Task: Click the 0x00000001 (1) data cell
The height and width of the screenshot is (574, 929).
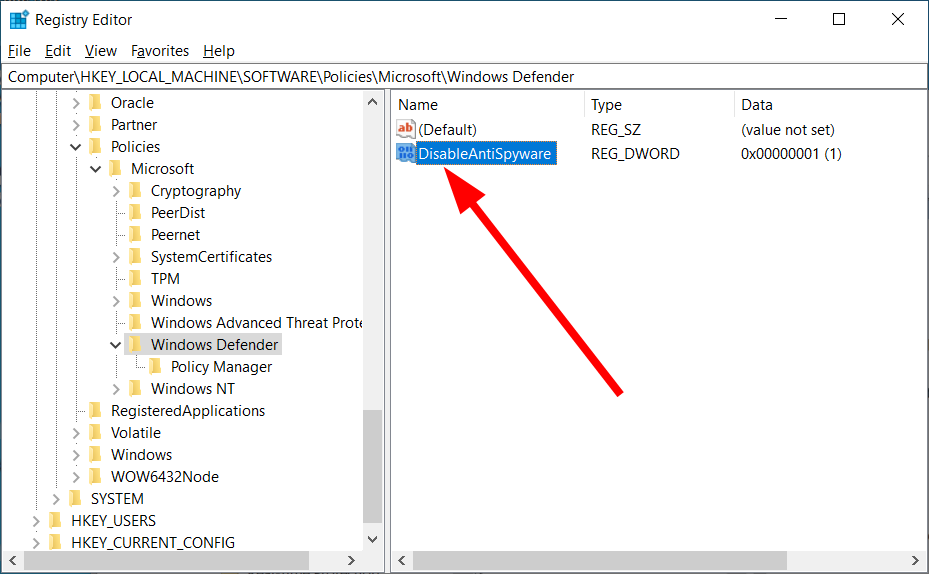Action: (791, 154)
